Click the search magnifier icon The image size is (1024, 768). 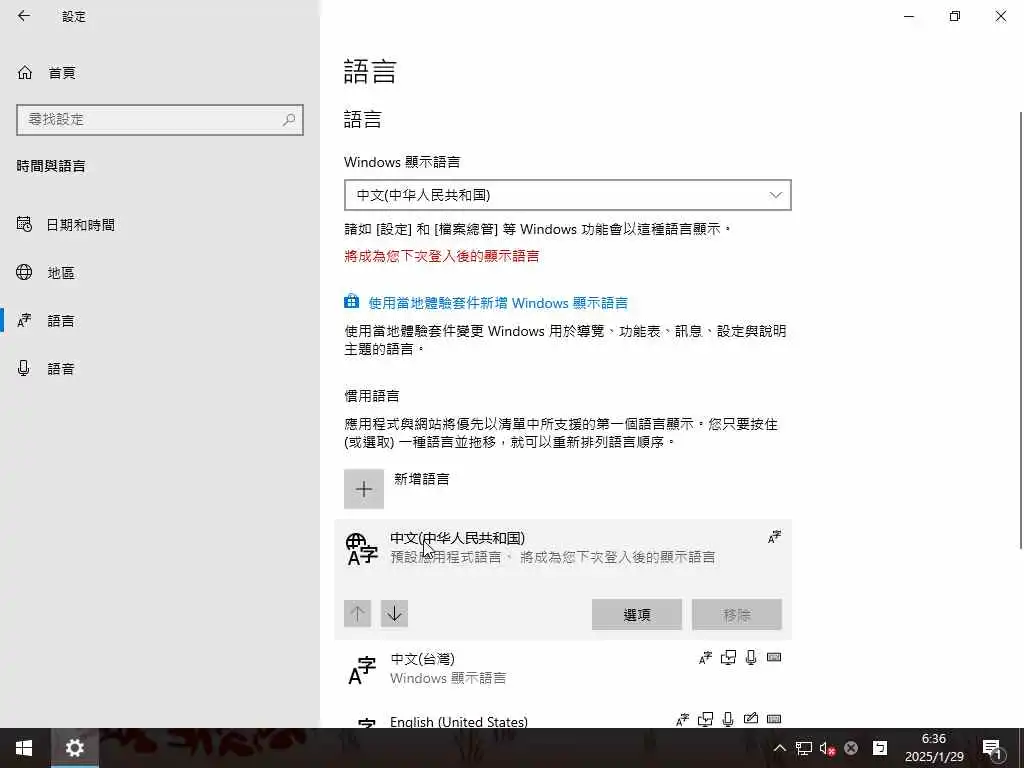pyautogui.click(x=289, y=120)
